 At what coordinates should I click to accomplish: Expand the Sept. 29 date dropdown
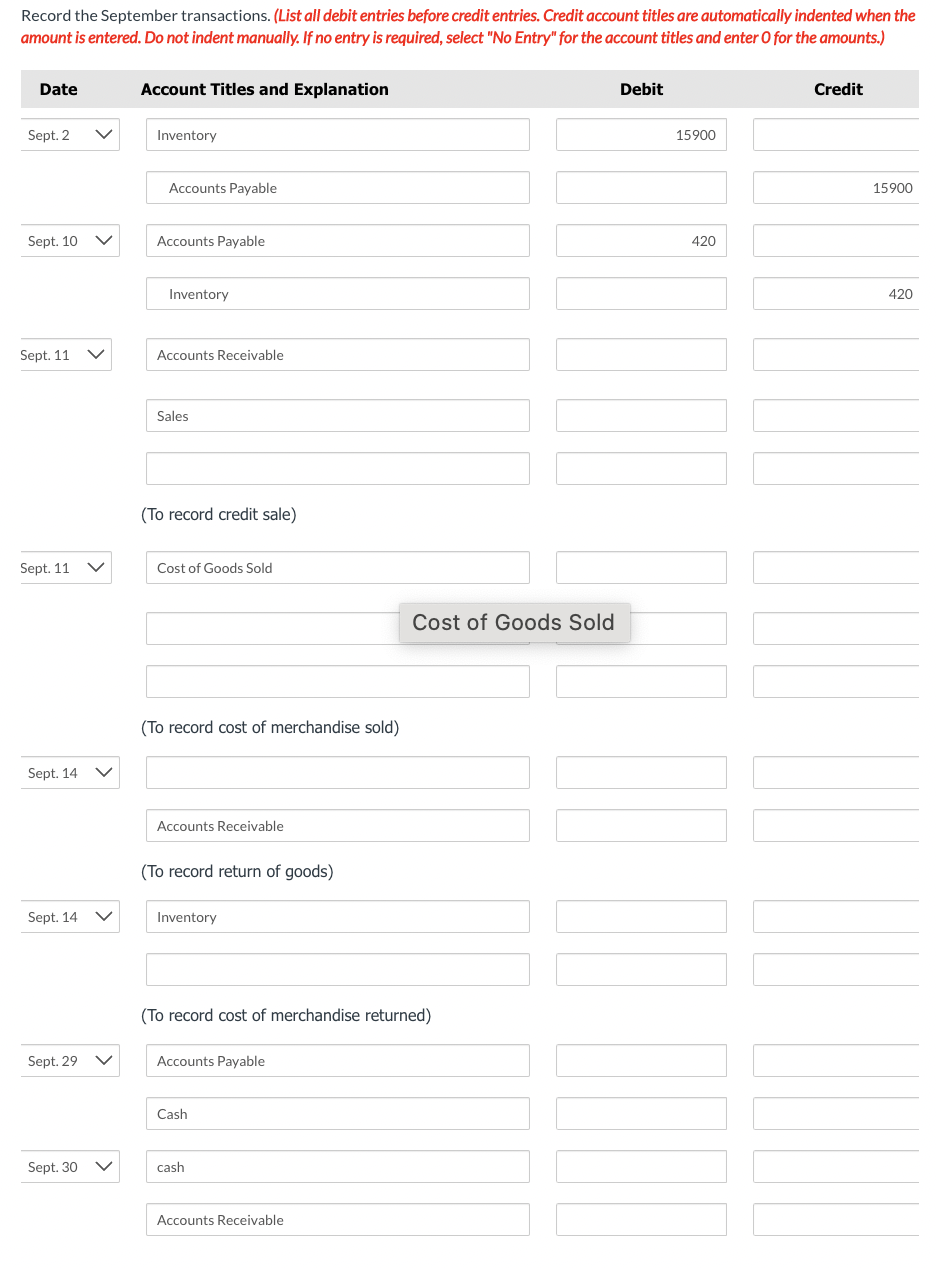pos(70,1061)
